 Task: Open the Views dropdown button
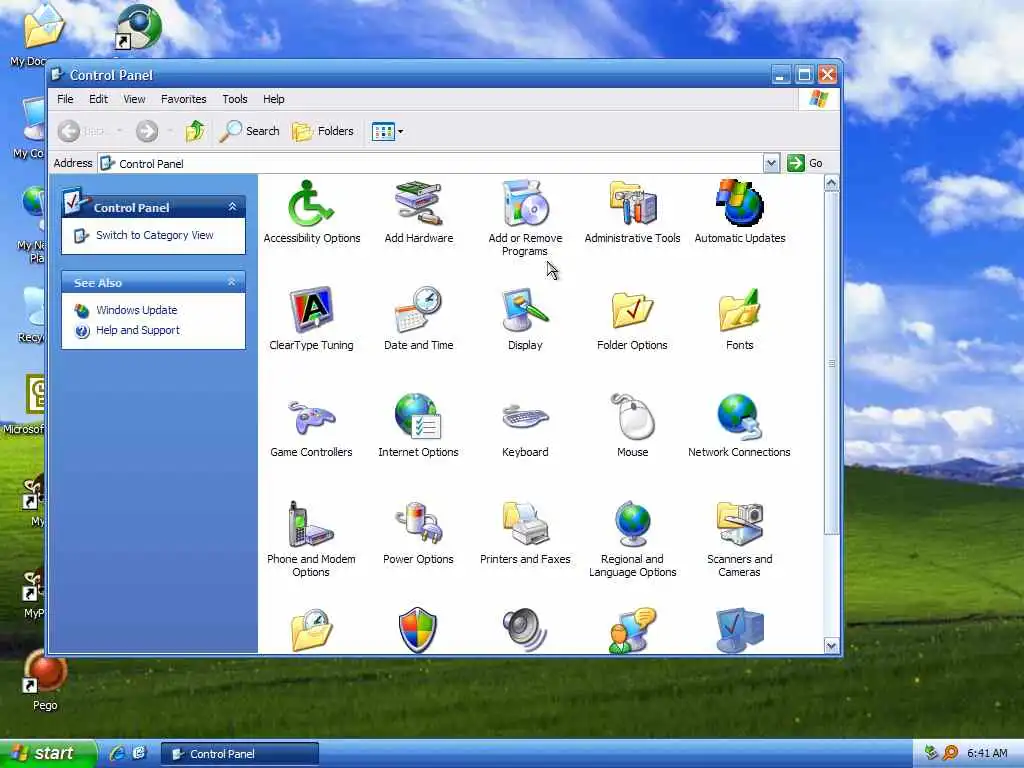[387, 131]
